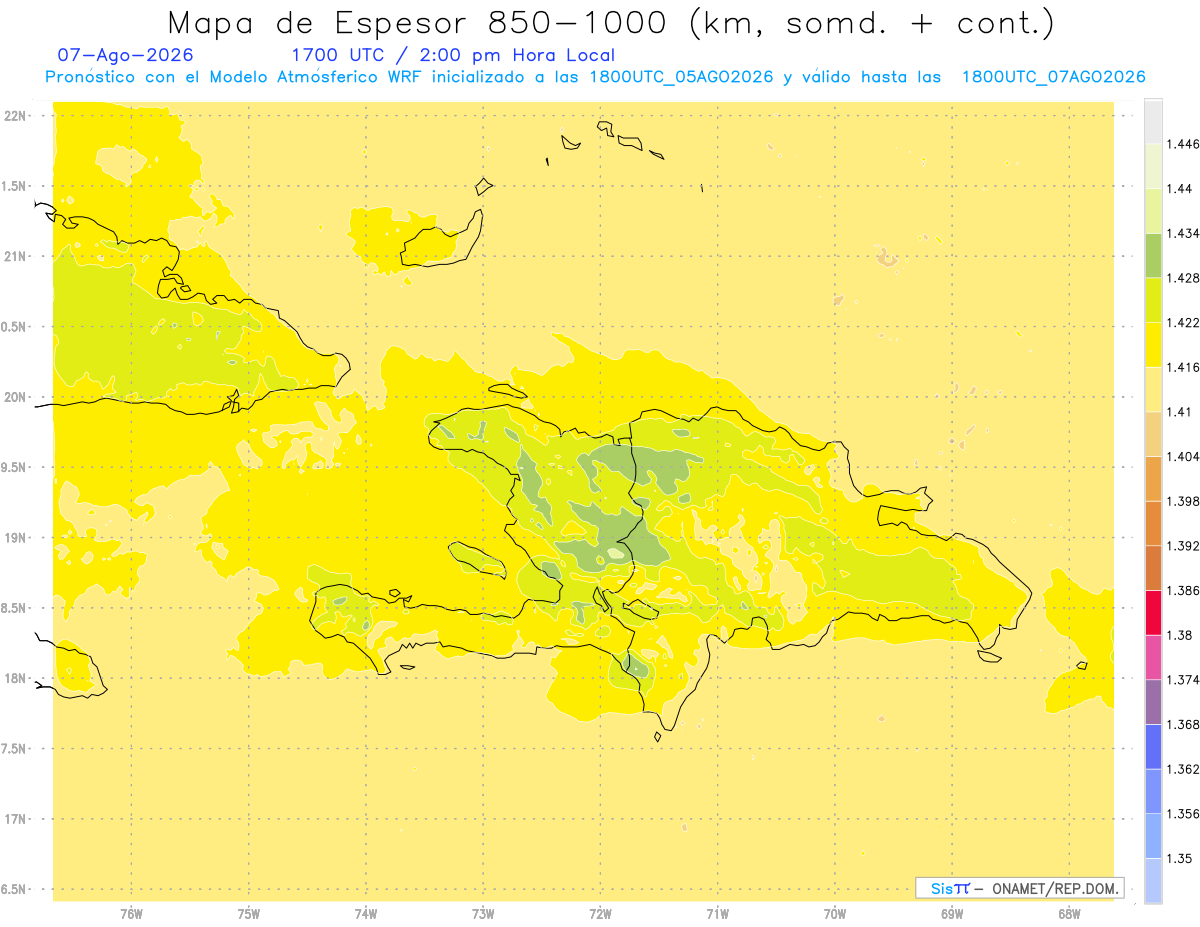Image resolution: width=1200 pixels, height=927 pixels.
Task: Click the '18N' latitude label
Action: pos(17,678)
